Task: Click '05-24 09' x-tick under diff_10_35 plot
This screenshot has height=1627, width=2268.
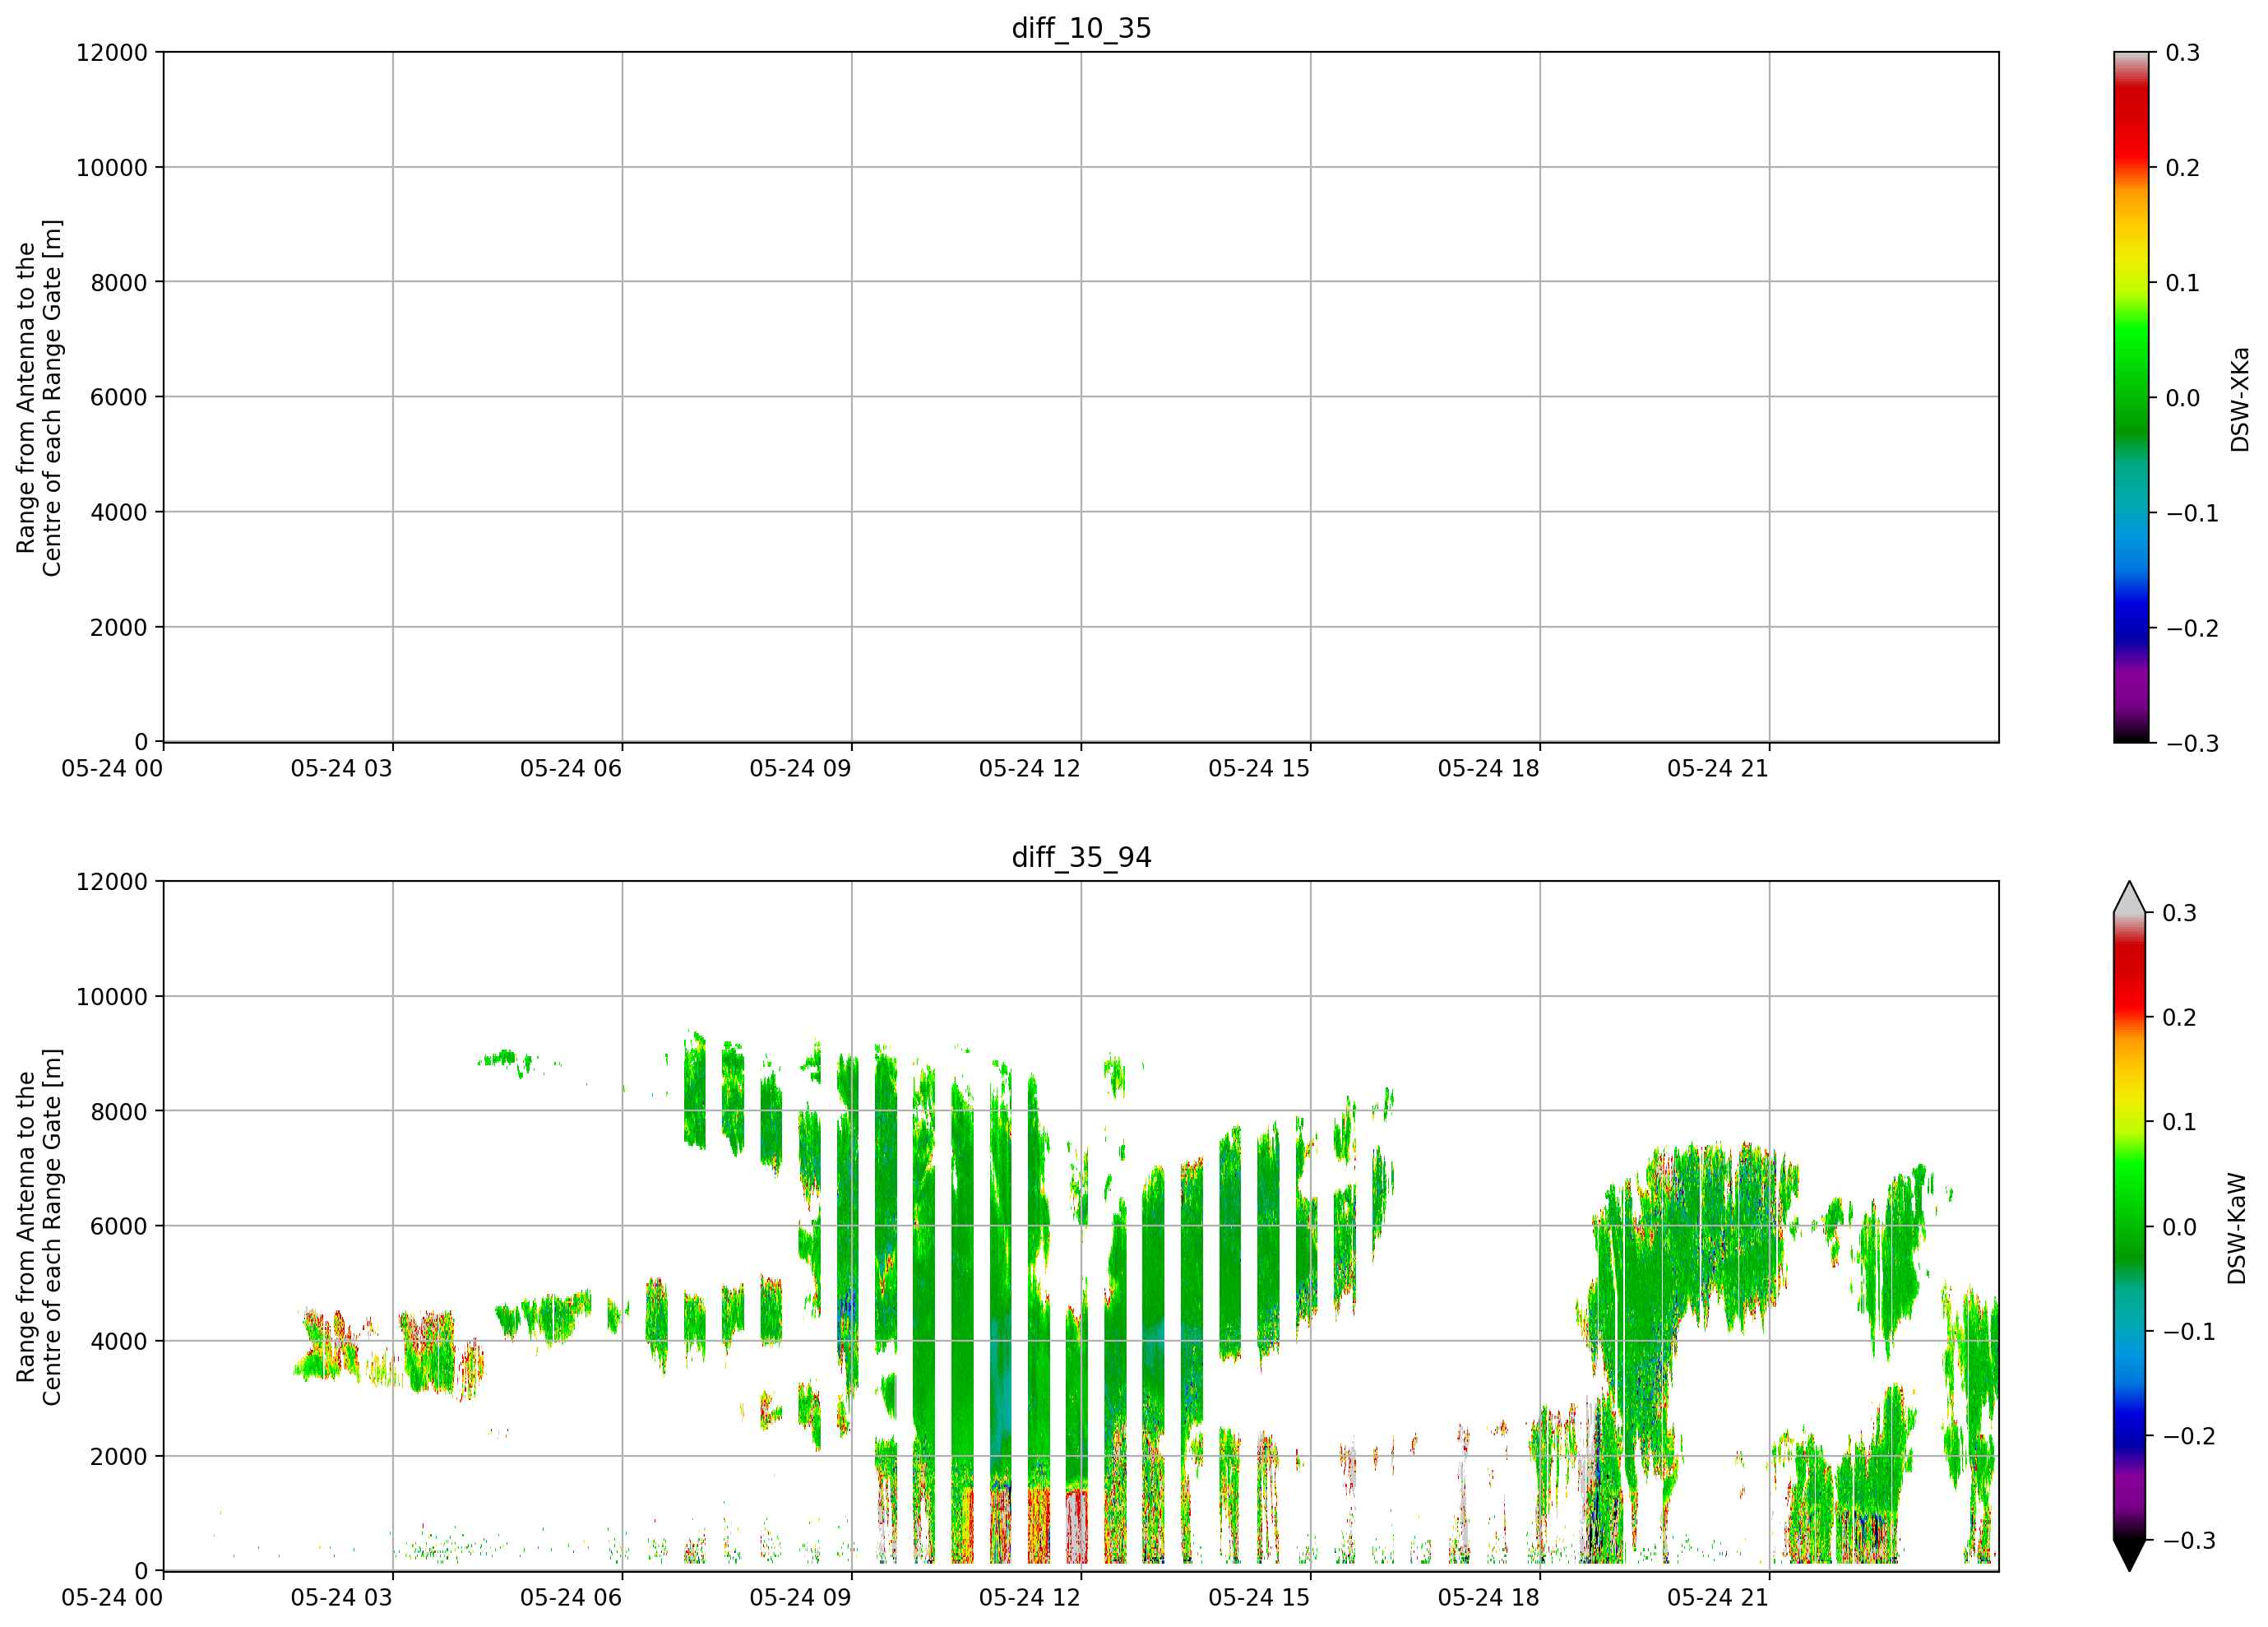Action: pyautogui.click(x=801, y=769)
